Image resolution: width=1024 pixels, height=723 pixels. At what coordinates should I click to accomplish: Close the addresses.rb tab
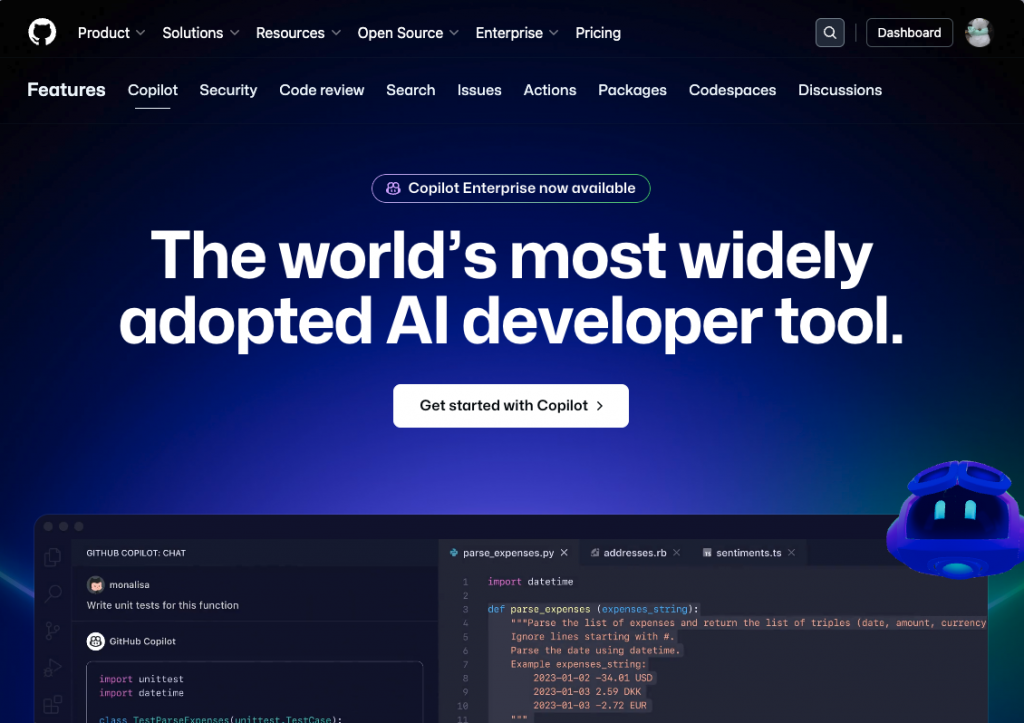(677, 553)
